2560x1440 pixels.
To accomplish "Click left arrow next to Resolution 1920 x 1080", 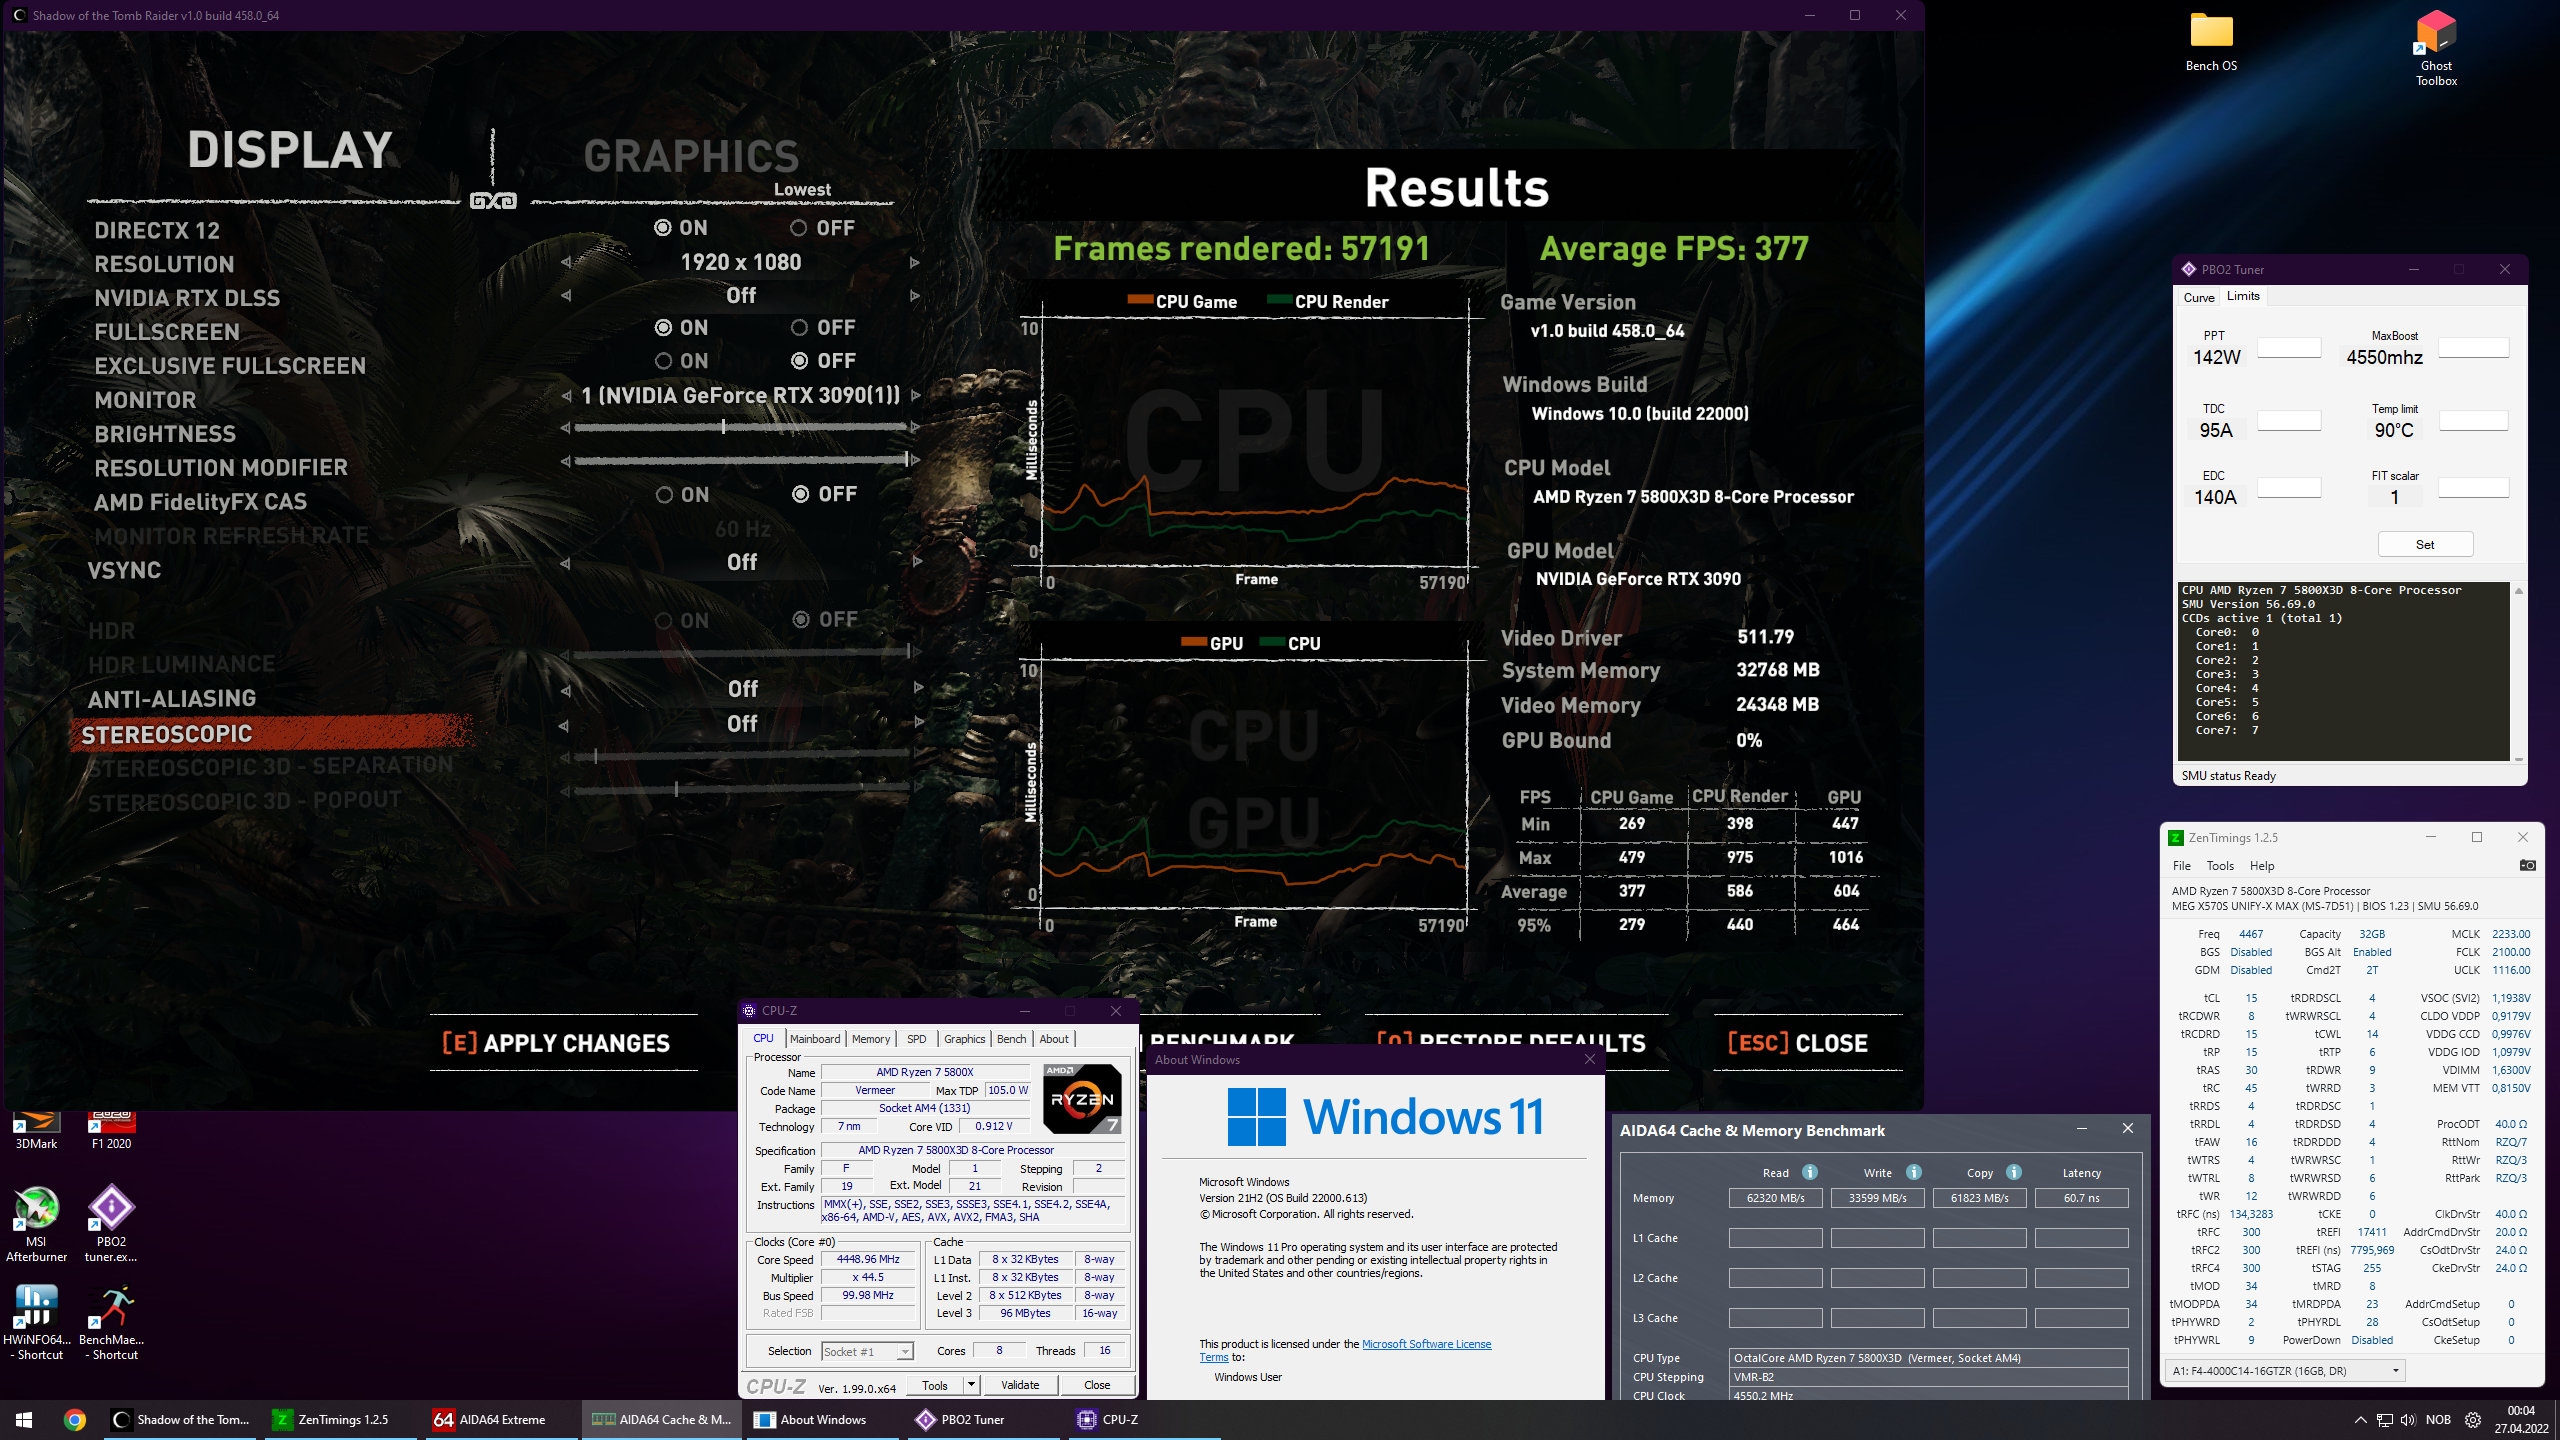I will point(566,263).
